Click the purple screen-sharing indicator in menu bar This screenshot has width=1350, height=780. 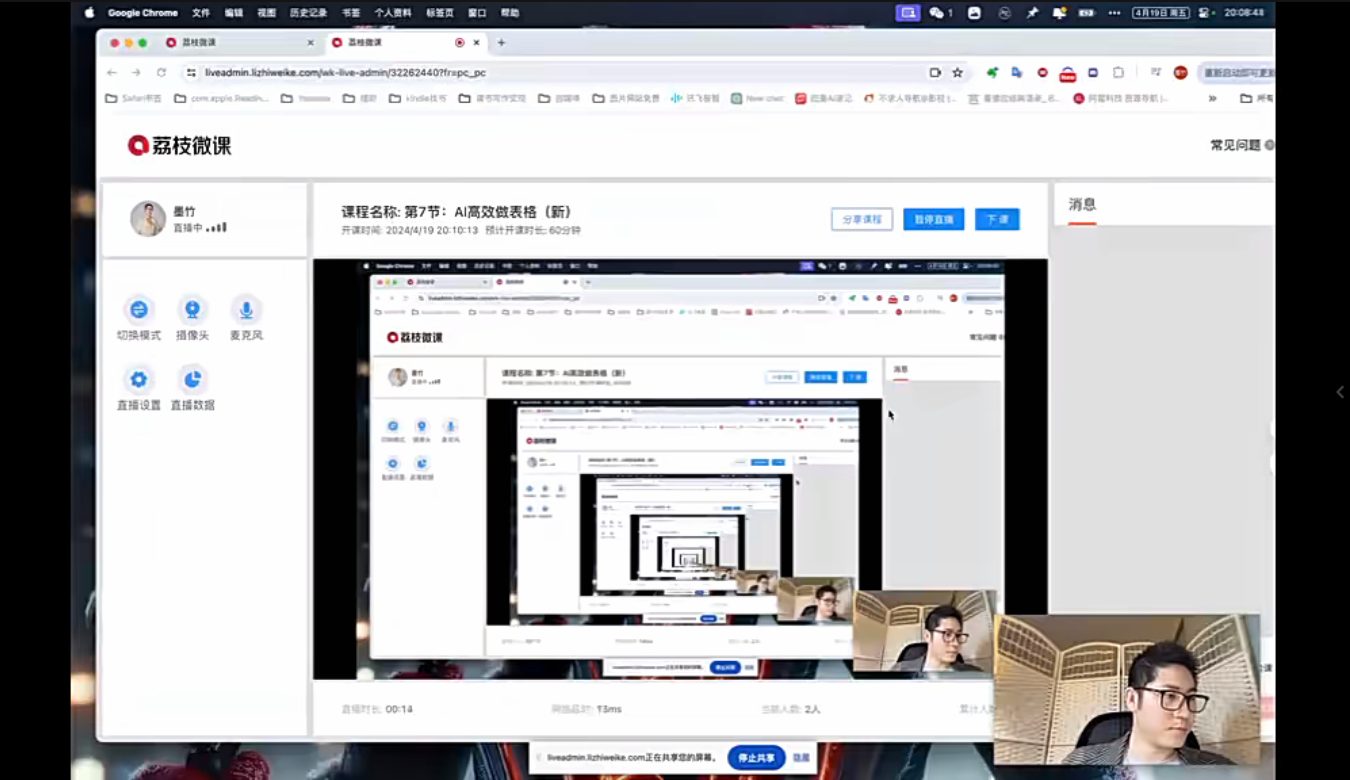908,12
